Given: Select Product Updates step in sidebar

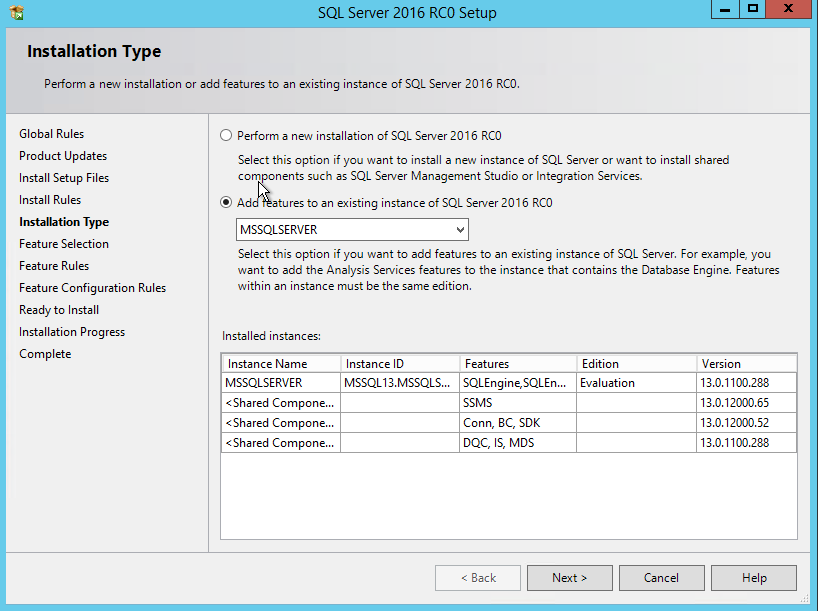Looking at the screenshot, I should (63, 155).
